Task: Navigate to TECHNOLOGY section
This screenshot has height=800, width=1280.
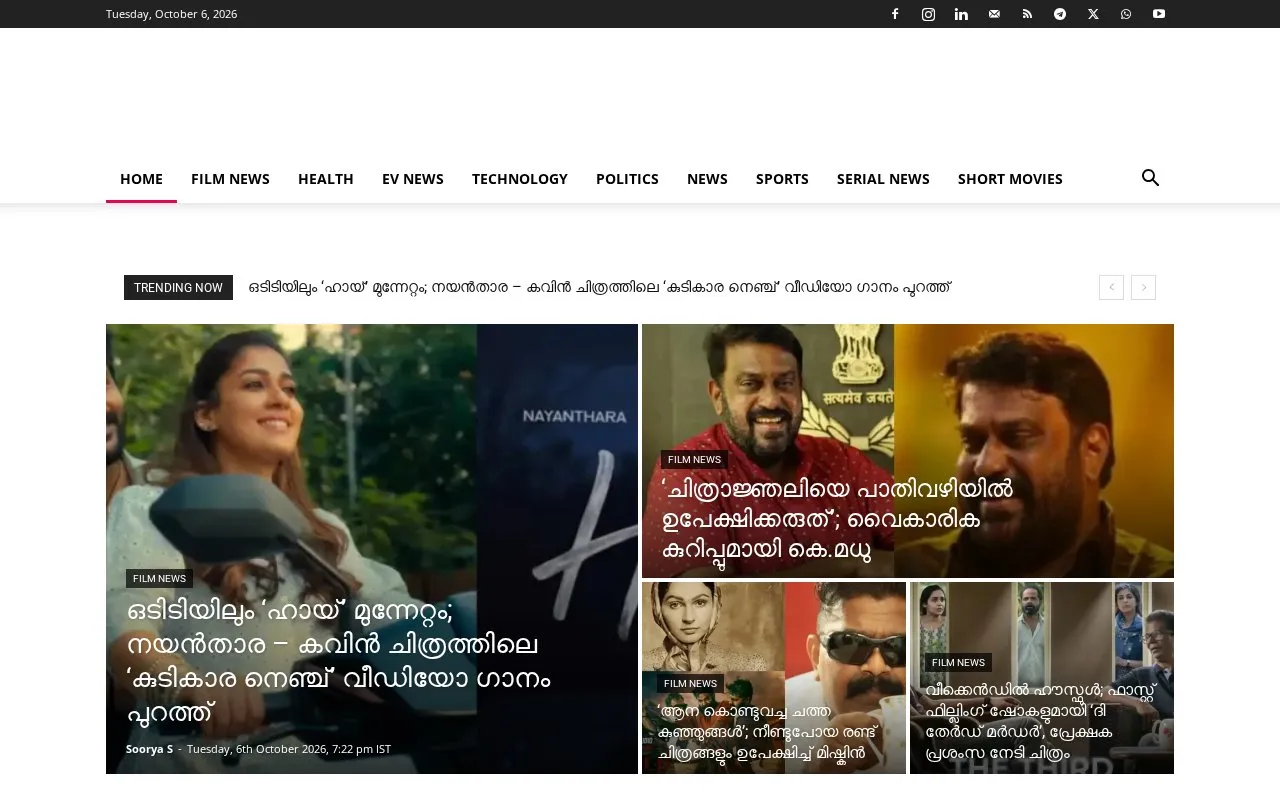Action: [520, 179]
